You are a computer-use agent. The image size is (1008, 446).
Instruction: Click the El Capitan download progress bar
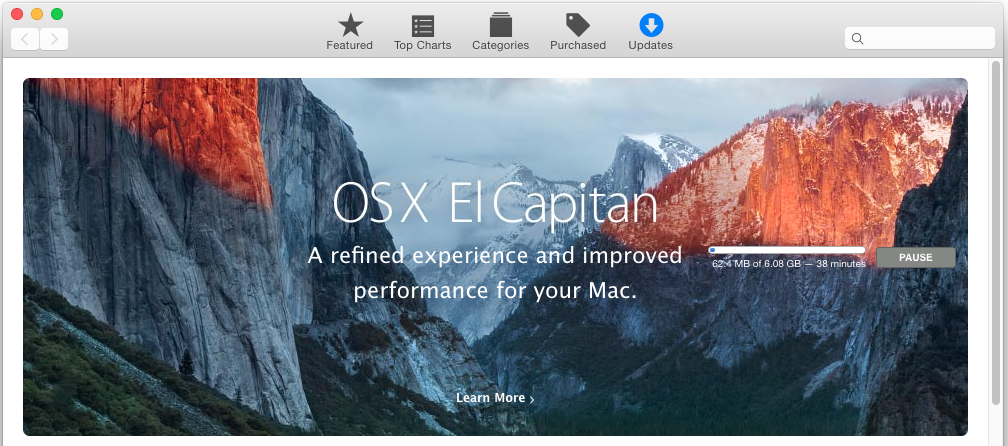click(x=787, y=250)
